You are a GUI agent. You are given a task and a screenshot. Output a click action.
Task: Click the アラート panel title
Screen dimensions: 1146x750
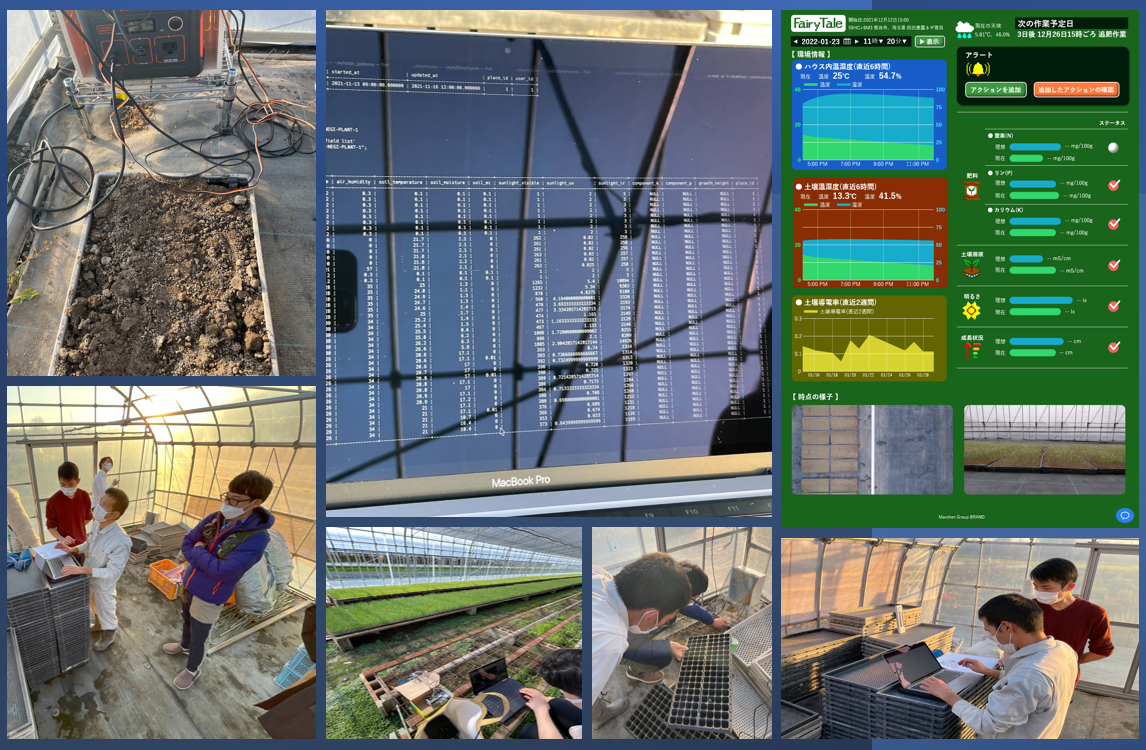(x=978, y=56)
